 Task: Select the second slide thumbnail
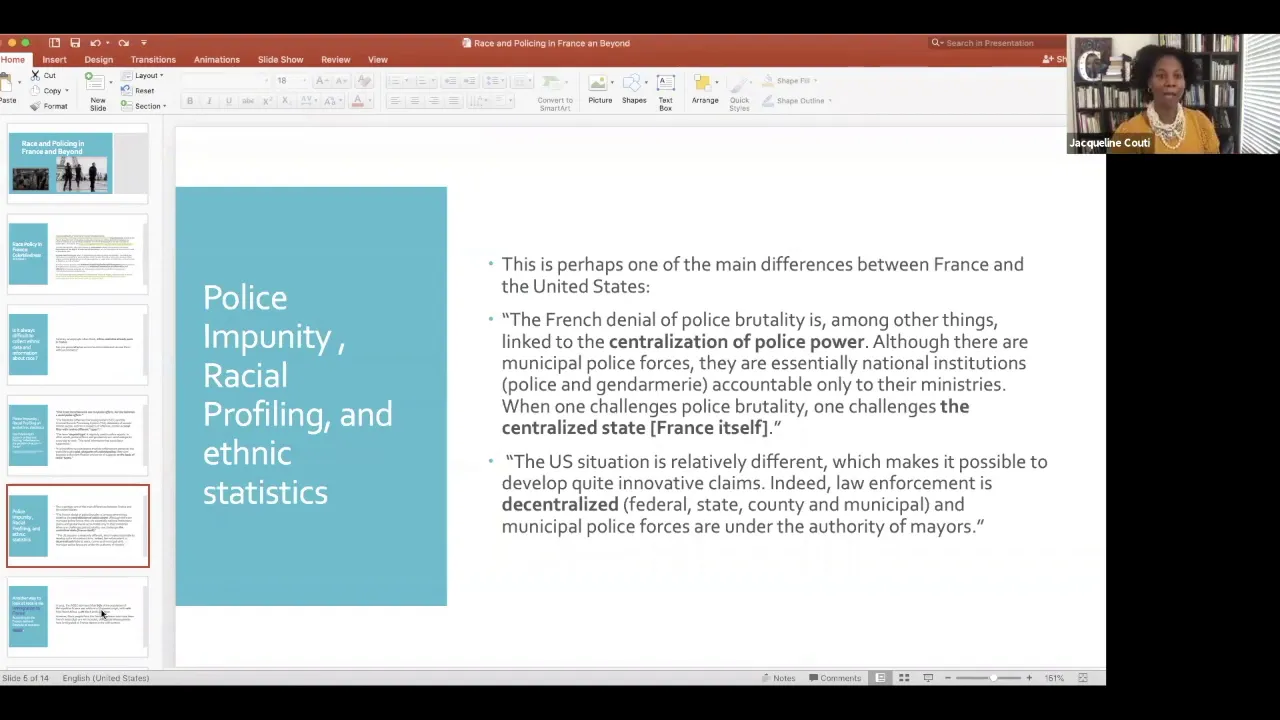[77, 254]
